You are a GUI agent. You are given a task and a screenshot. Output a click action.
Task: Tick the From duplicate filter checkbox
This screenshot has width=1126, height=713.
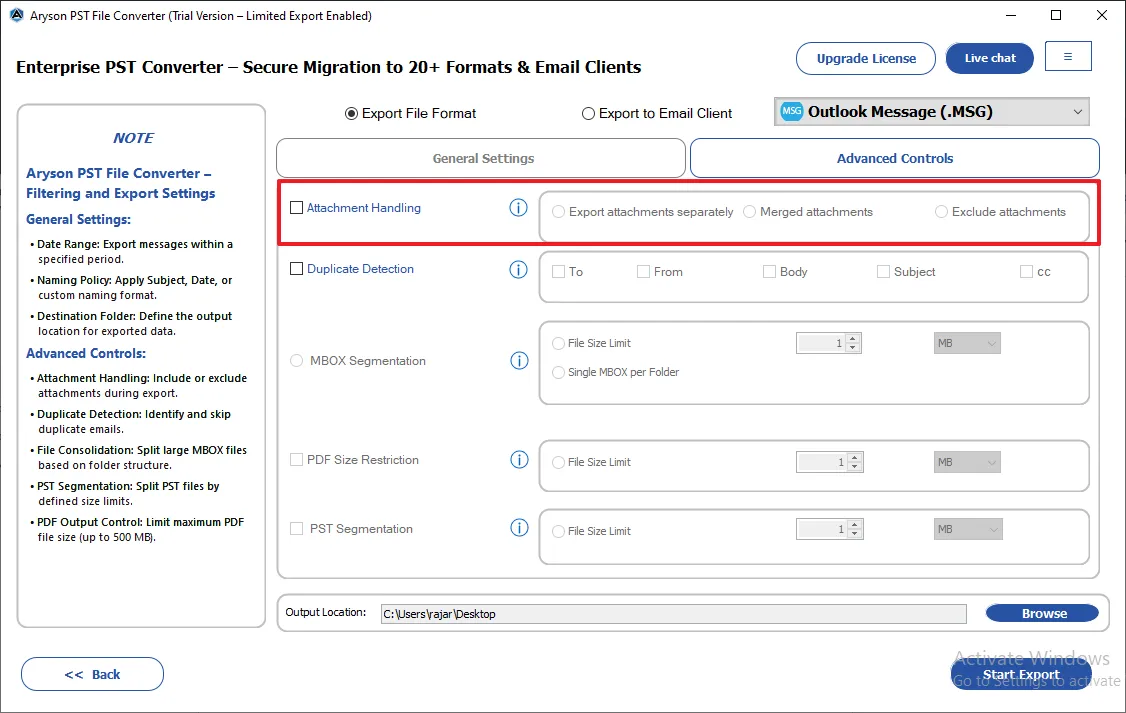pos(643,271)
